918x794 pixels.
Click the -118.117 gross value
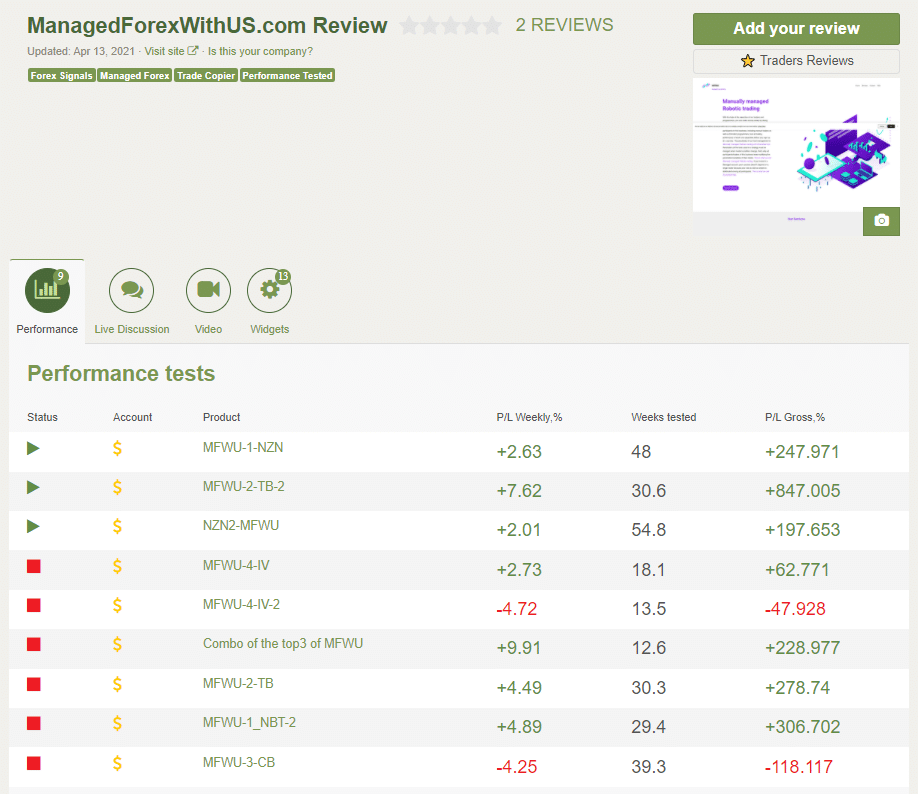pyautogui.click(x=799, y=766)
